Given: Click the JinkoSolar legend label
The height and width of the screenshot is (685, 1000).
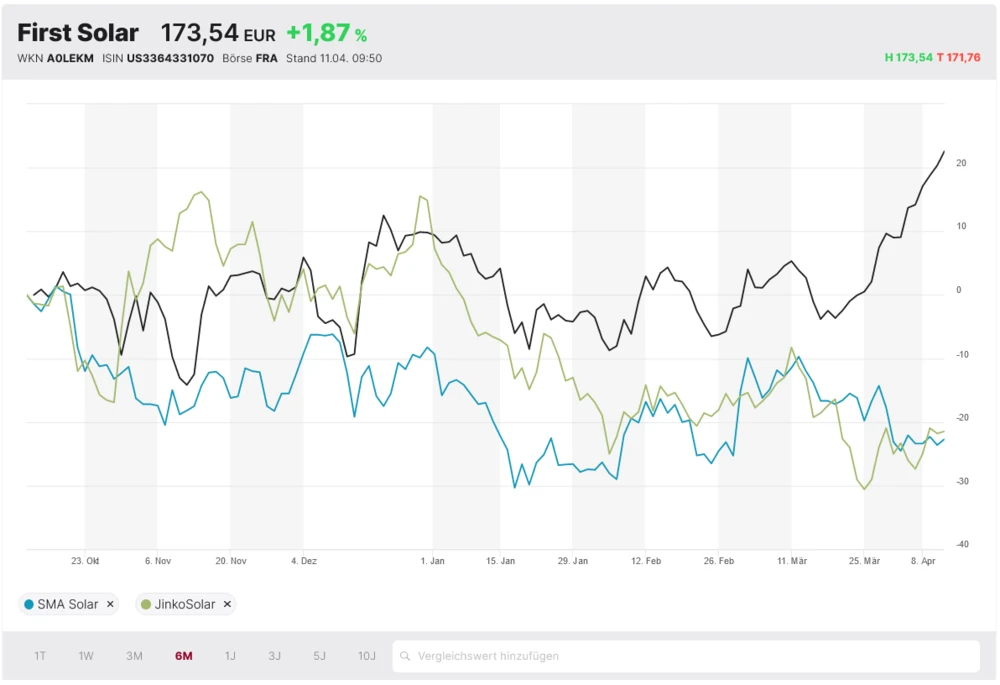Looking at the screenshot, I should (x=185, y=604).
